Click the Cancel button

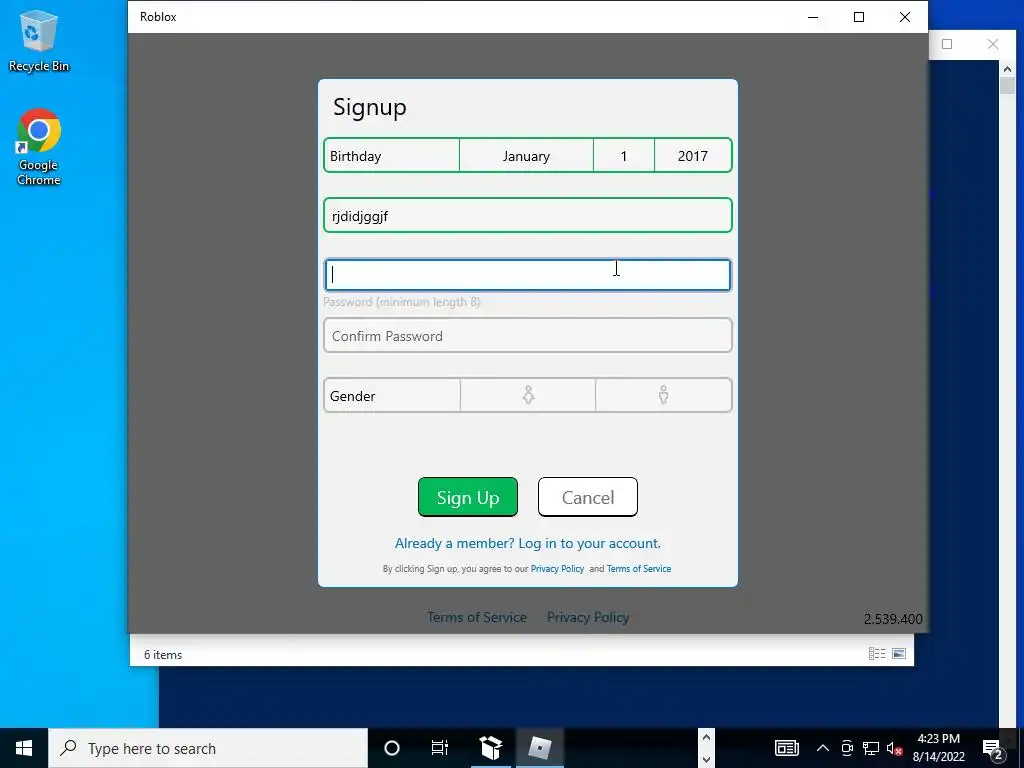coord(588,497)
